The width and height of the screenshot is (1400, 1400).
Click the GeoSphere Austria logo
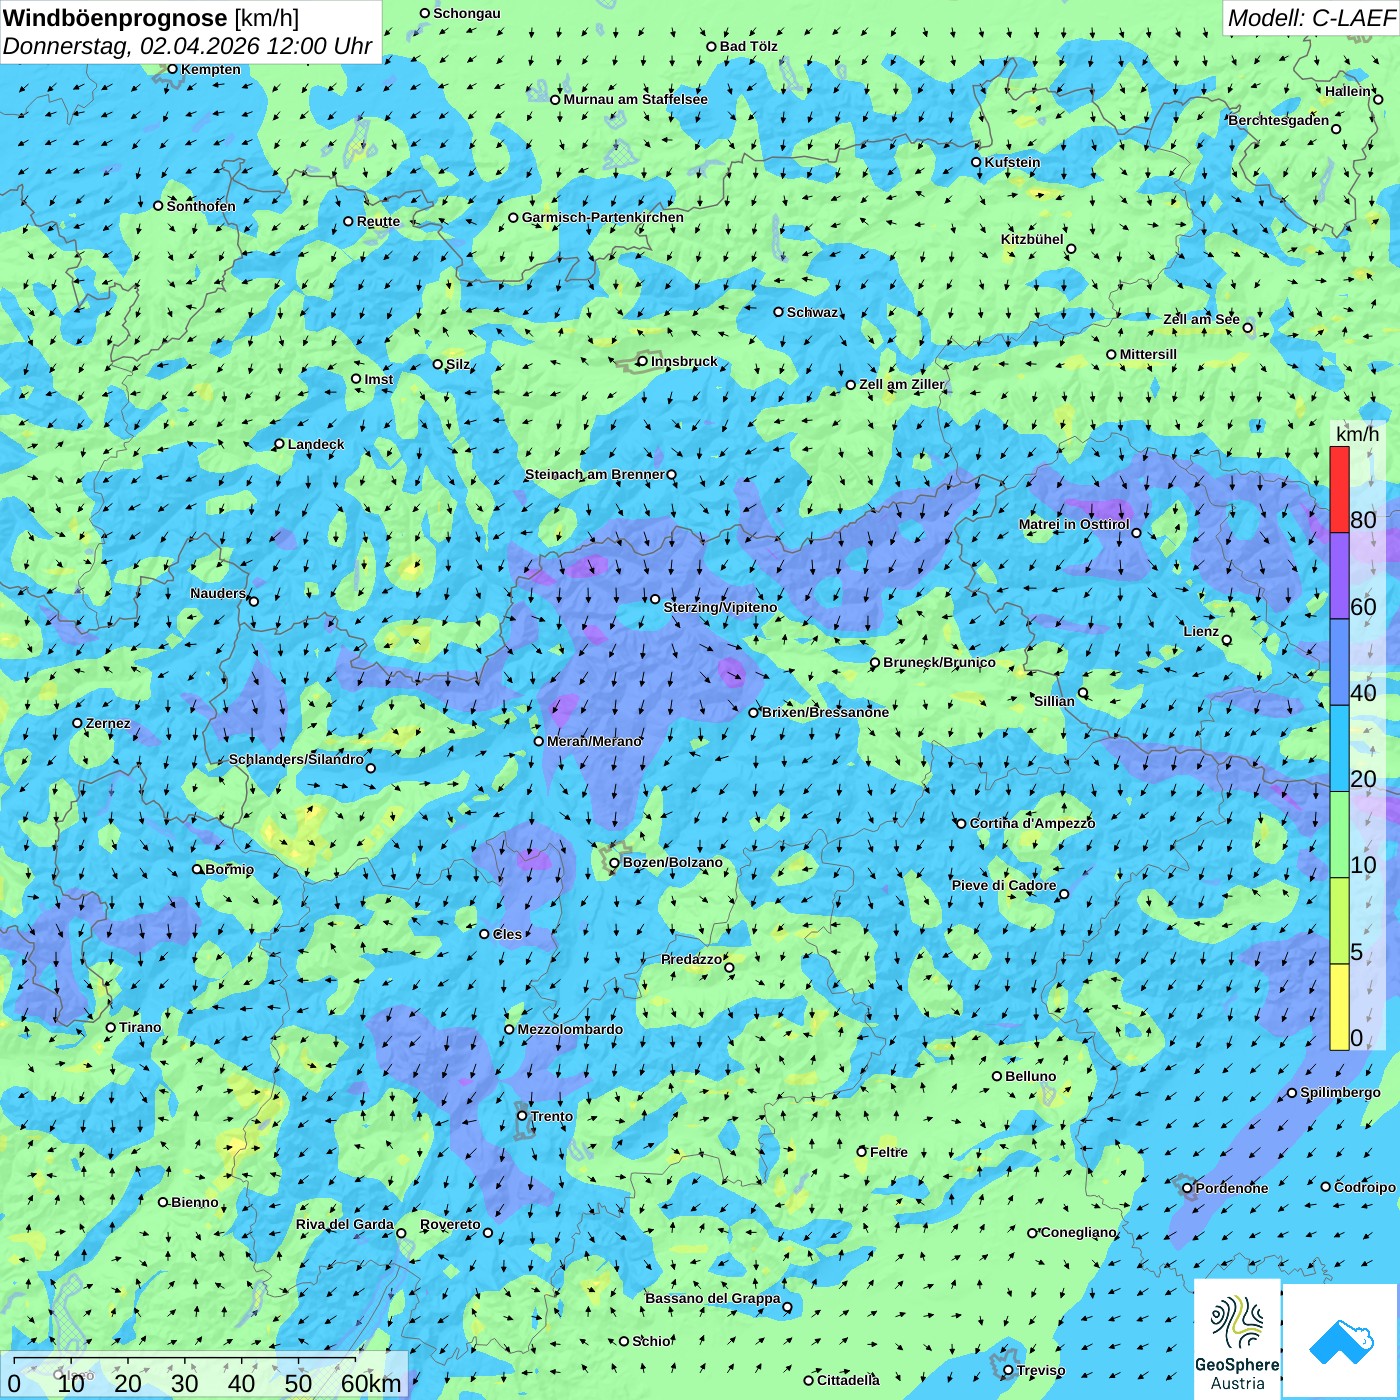coord(1237,1338)
